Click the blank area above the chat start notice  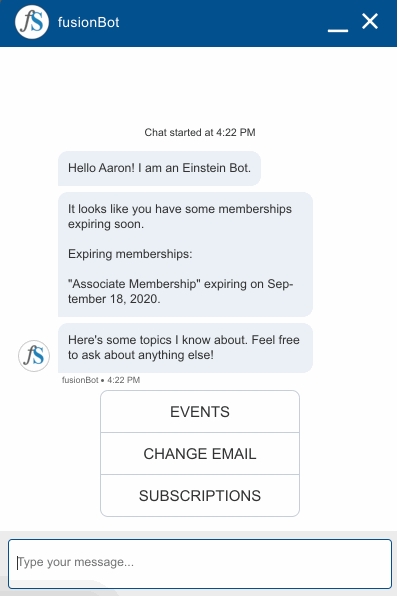[x=198, y=86]
